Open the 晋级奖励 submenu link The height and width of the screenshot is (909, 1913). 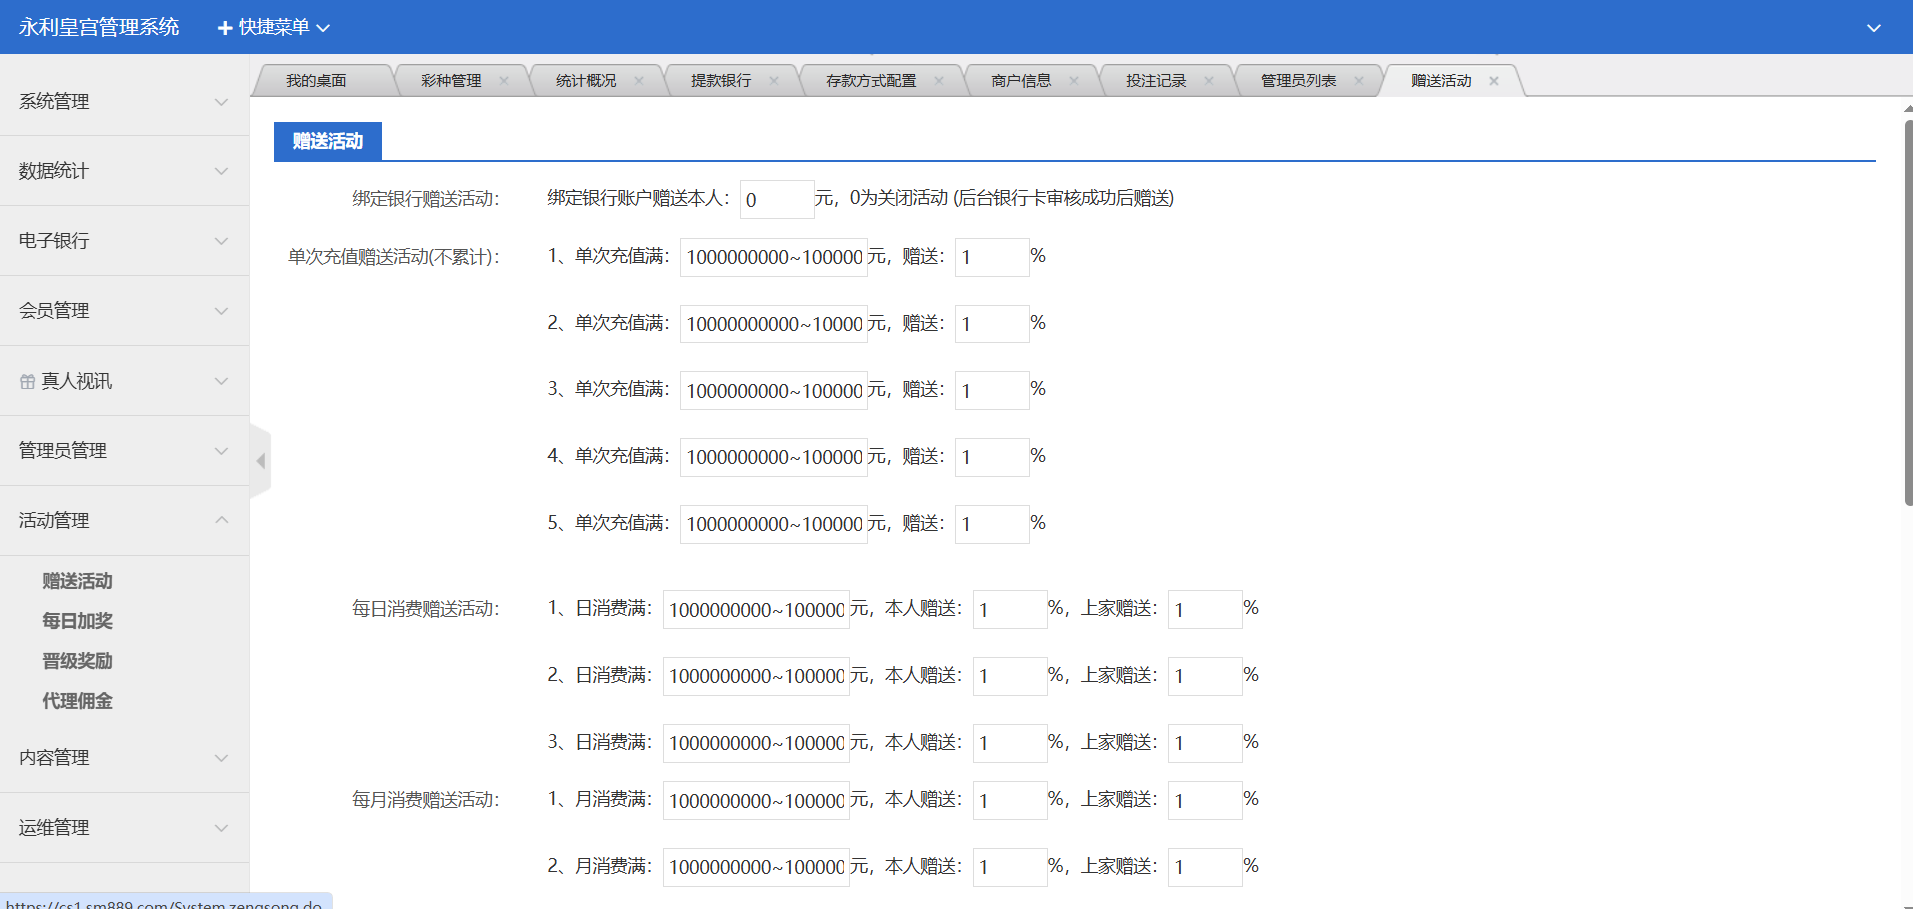77,661
